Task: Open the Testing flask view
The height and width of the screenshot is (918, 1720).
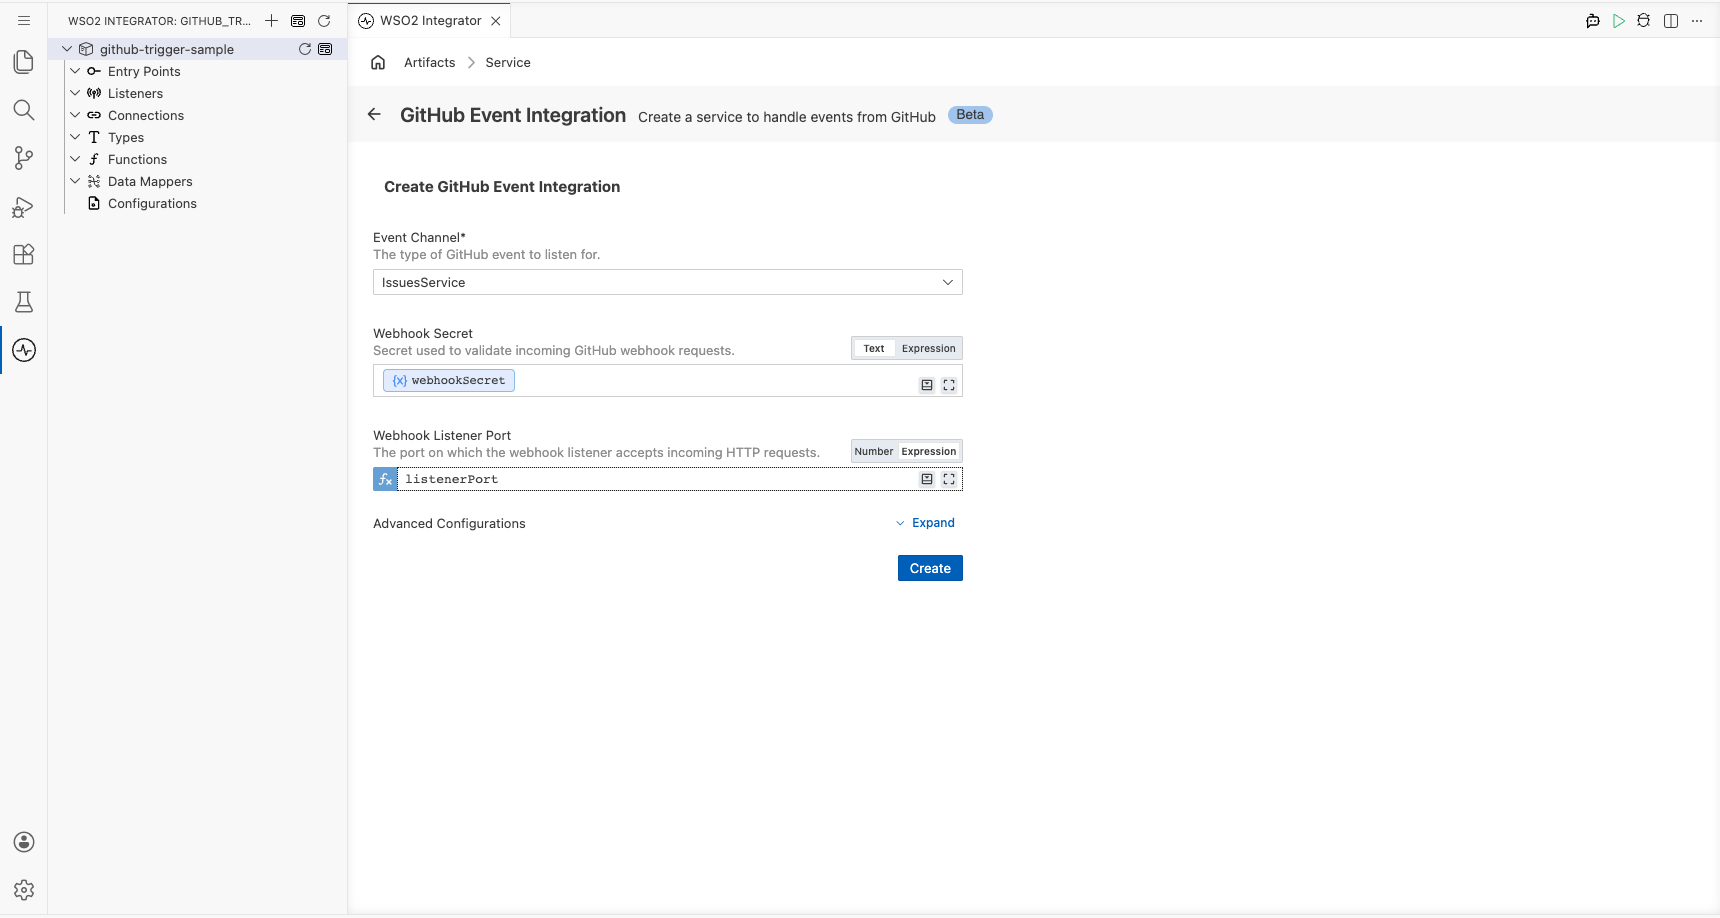Action: [24, 302]
